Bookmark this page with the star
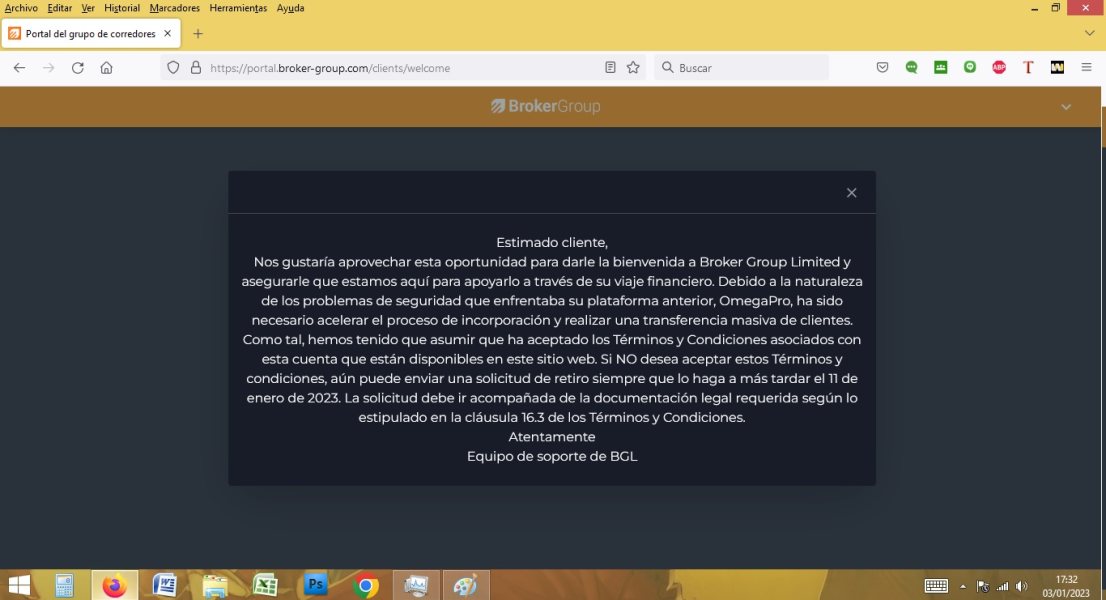 [633, 68]
